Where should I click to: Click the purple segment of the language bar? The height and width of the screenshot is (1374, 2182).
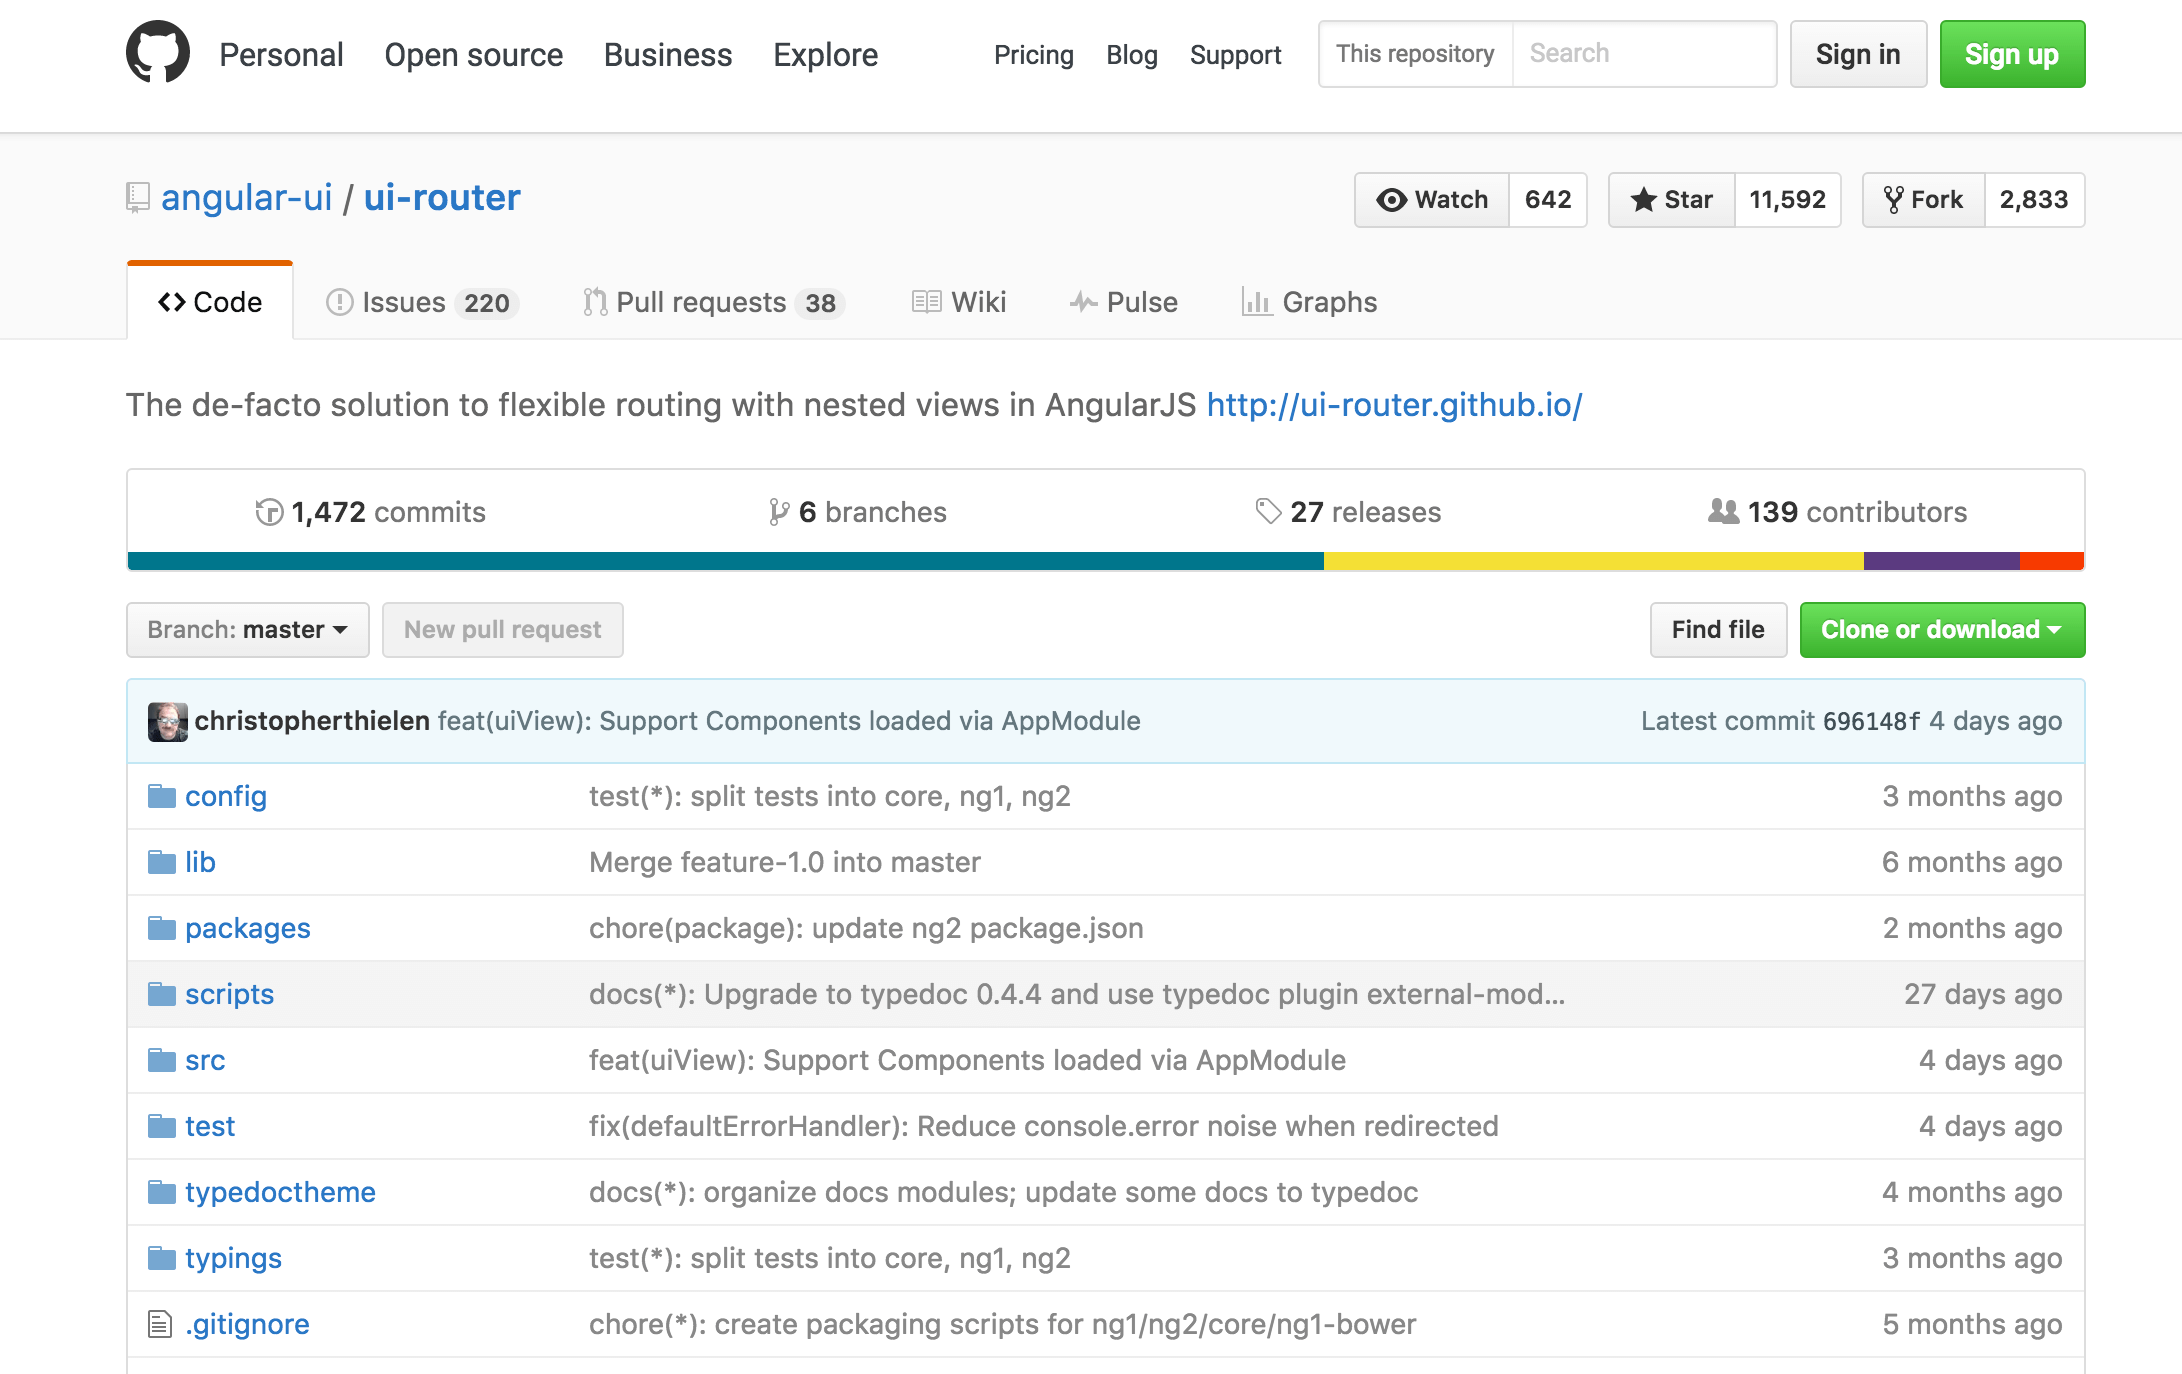click(1942, 561)
